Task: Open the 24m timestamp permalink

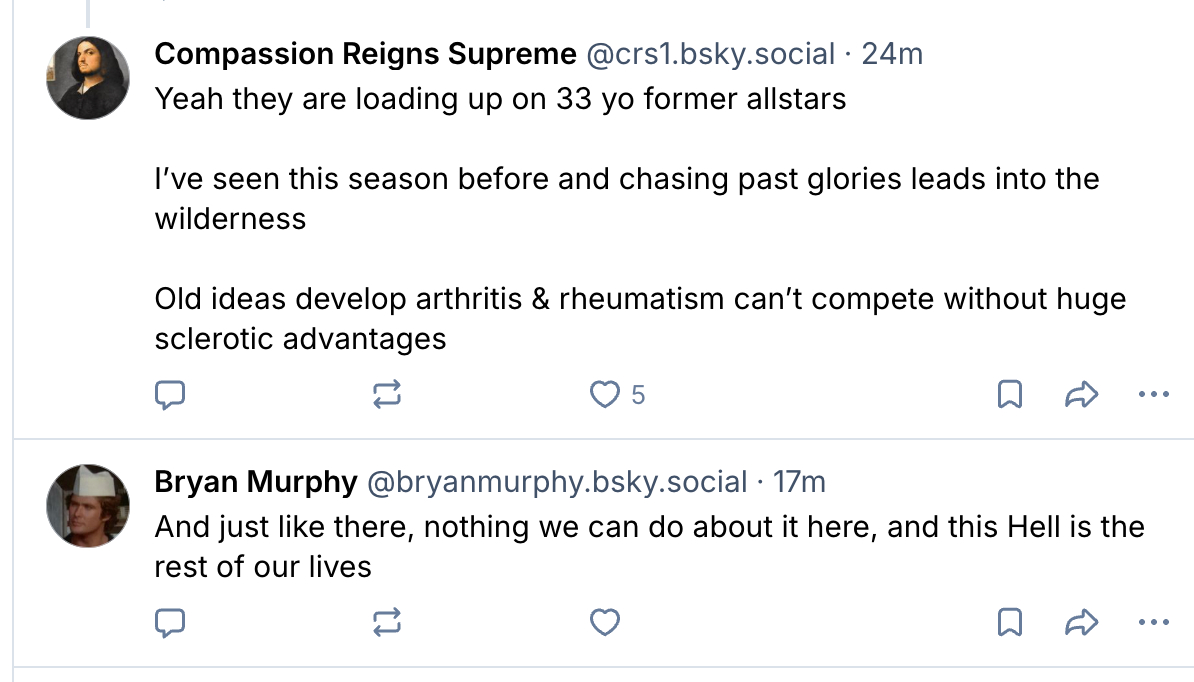Action: pyautogui.click(x=892, y=54)
